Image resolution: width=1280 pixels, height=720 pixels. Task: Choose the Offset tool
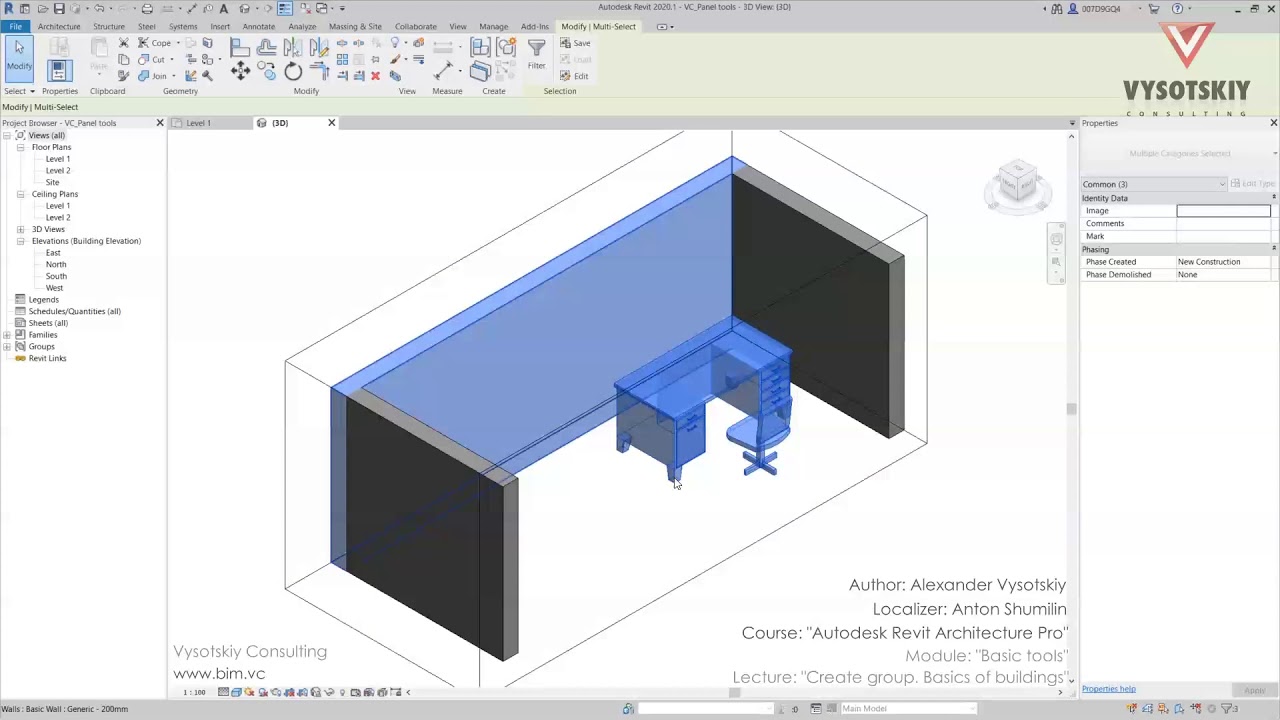pyautogui.click(x=266, y=47)
